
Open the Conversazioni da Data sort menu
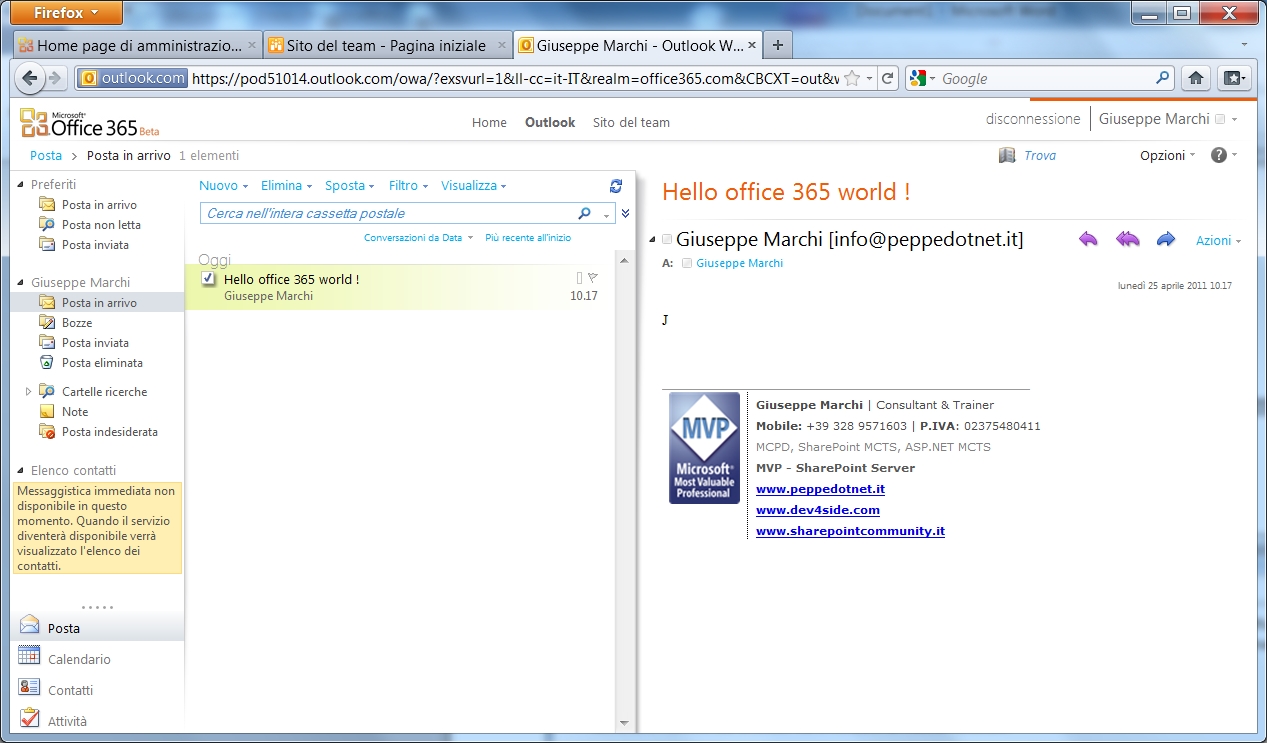(417, 238)
